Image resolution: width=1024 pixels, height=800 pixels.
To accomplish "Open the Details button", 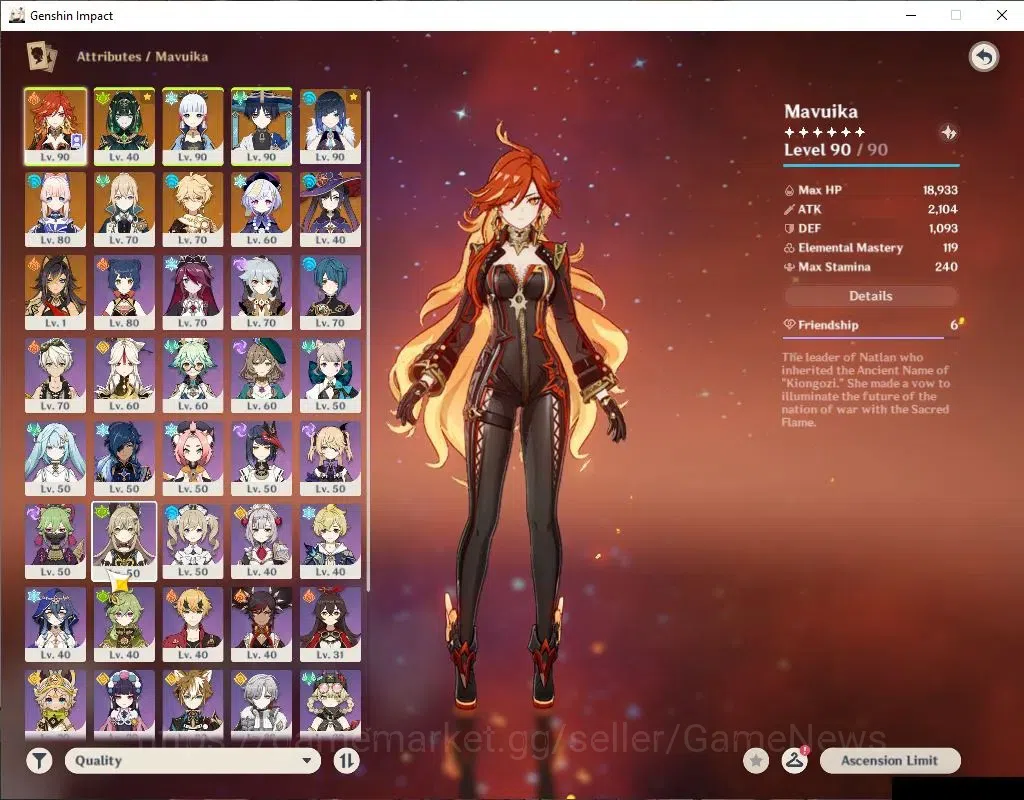I will (871, 296).
